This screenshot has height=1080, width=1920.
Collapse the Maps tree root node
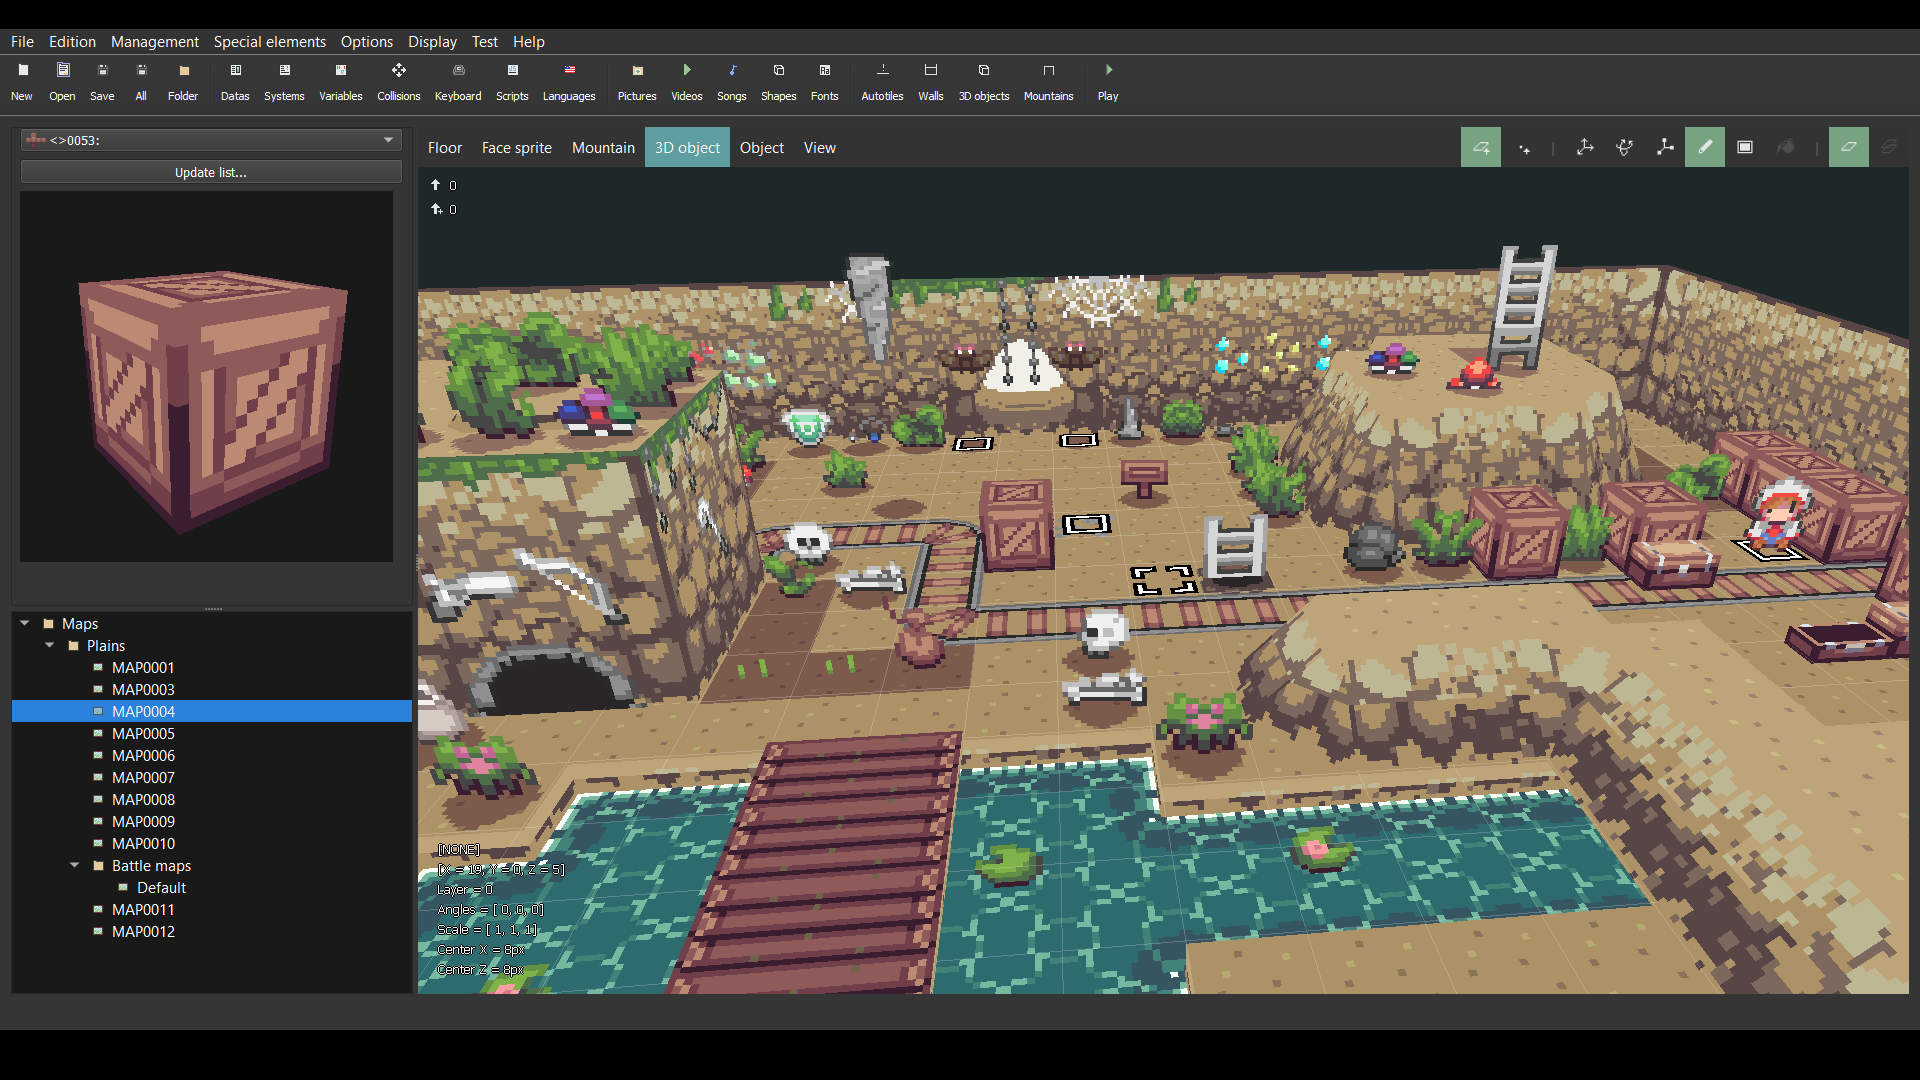coord(24,622)
